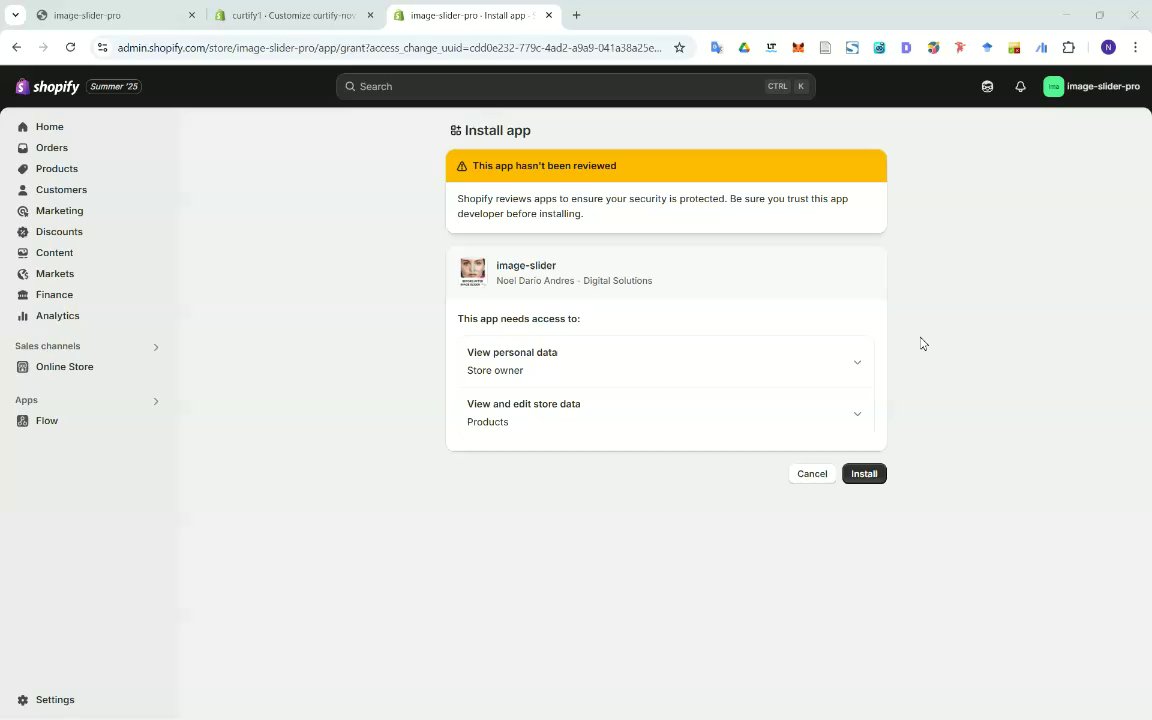Open Chrome Extensions puzzle menu
This screenshot has height=720, width=1152.
click(1069, 48)
